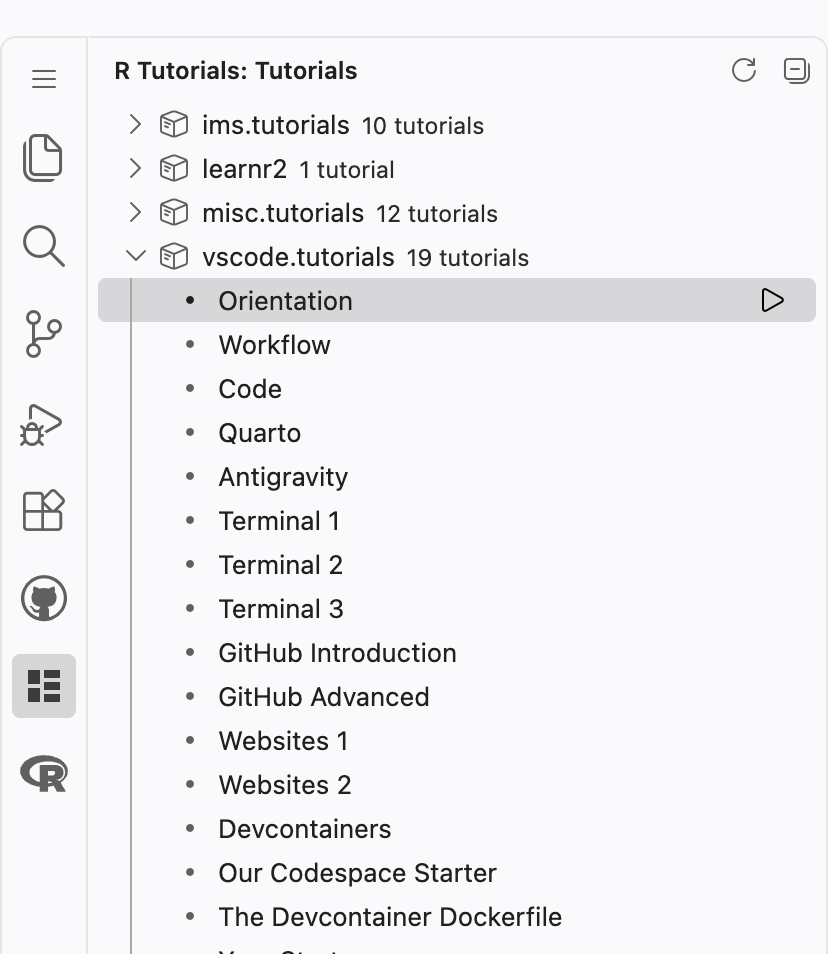The height and width of the screenshot is (954, 828).
Task: Open the Search magnifier icon
Action: pos(44,246)
